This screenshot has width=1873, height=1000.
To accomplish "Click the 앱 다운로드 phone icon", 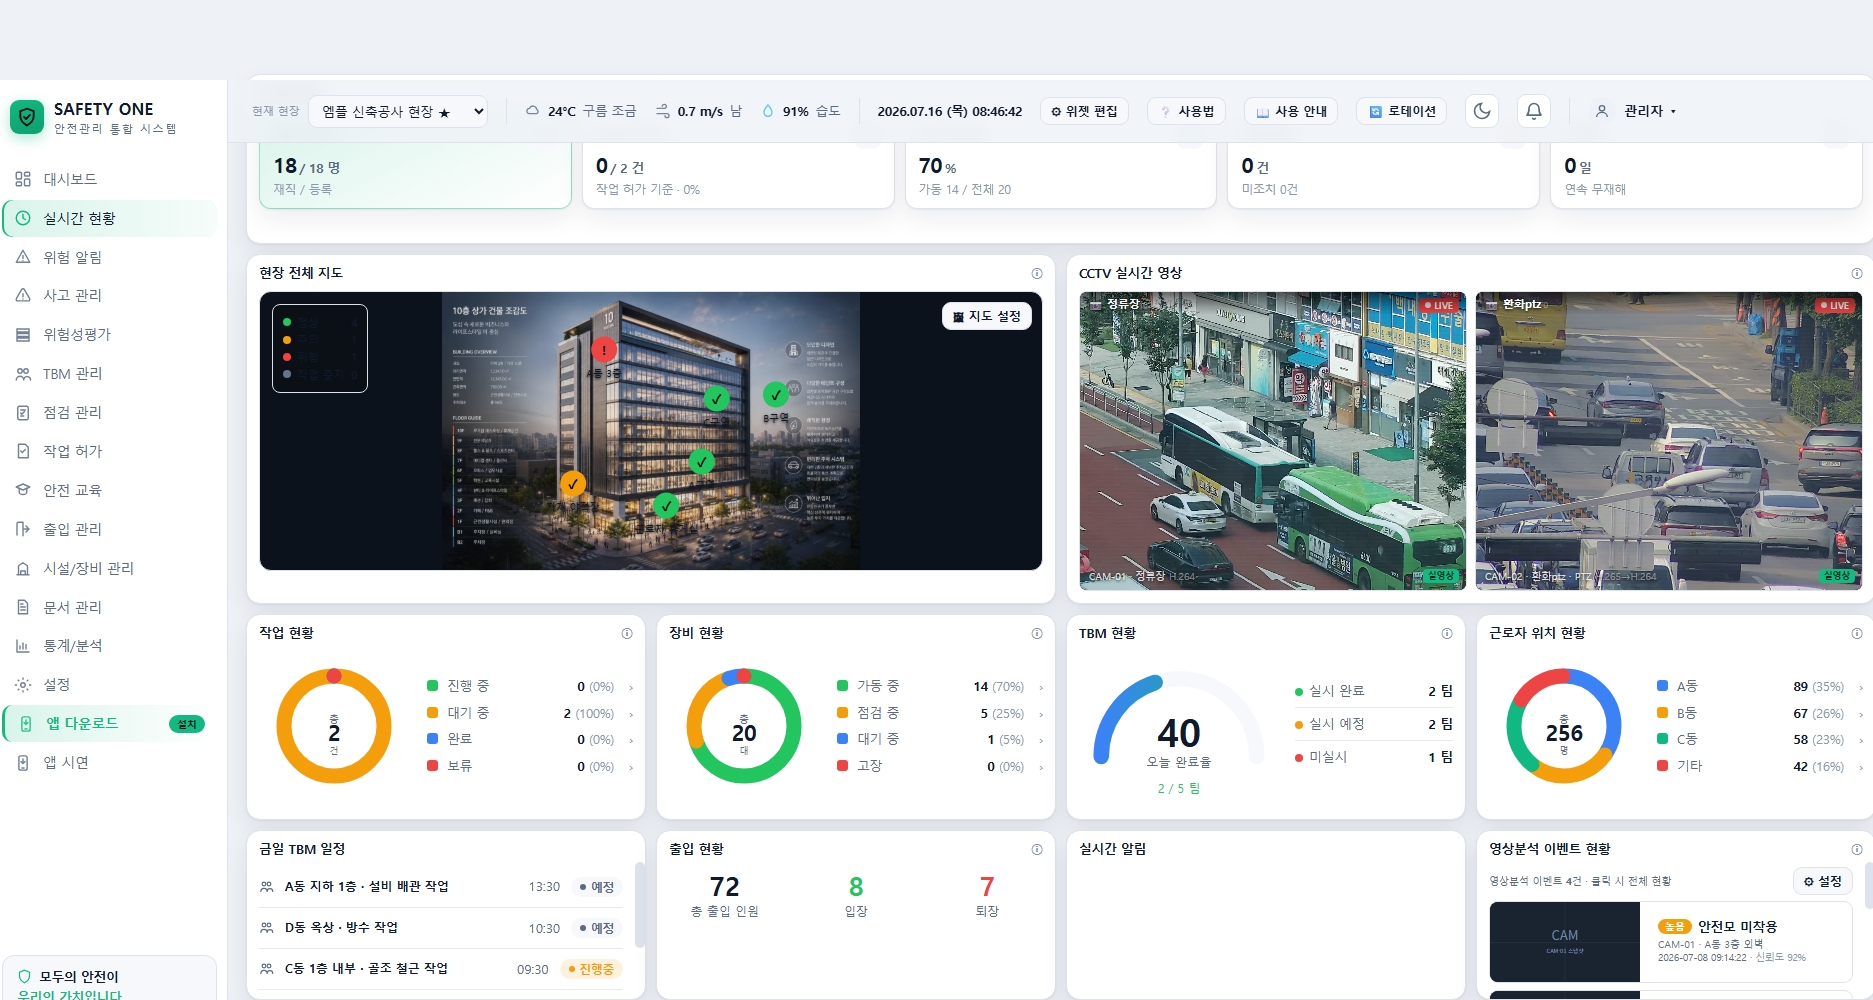I will (26, 724).
